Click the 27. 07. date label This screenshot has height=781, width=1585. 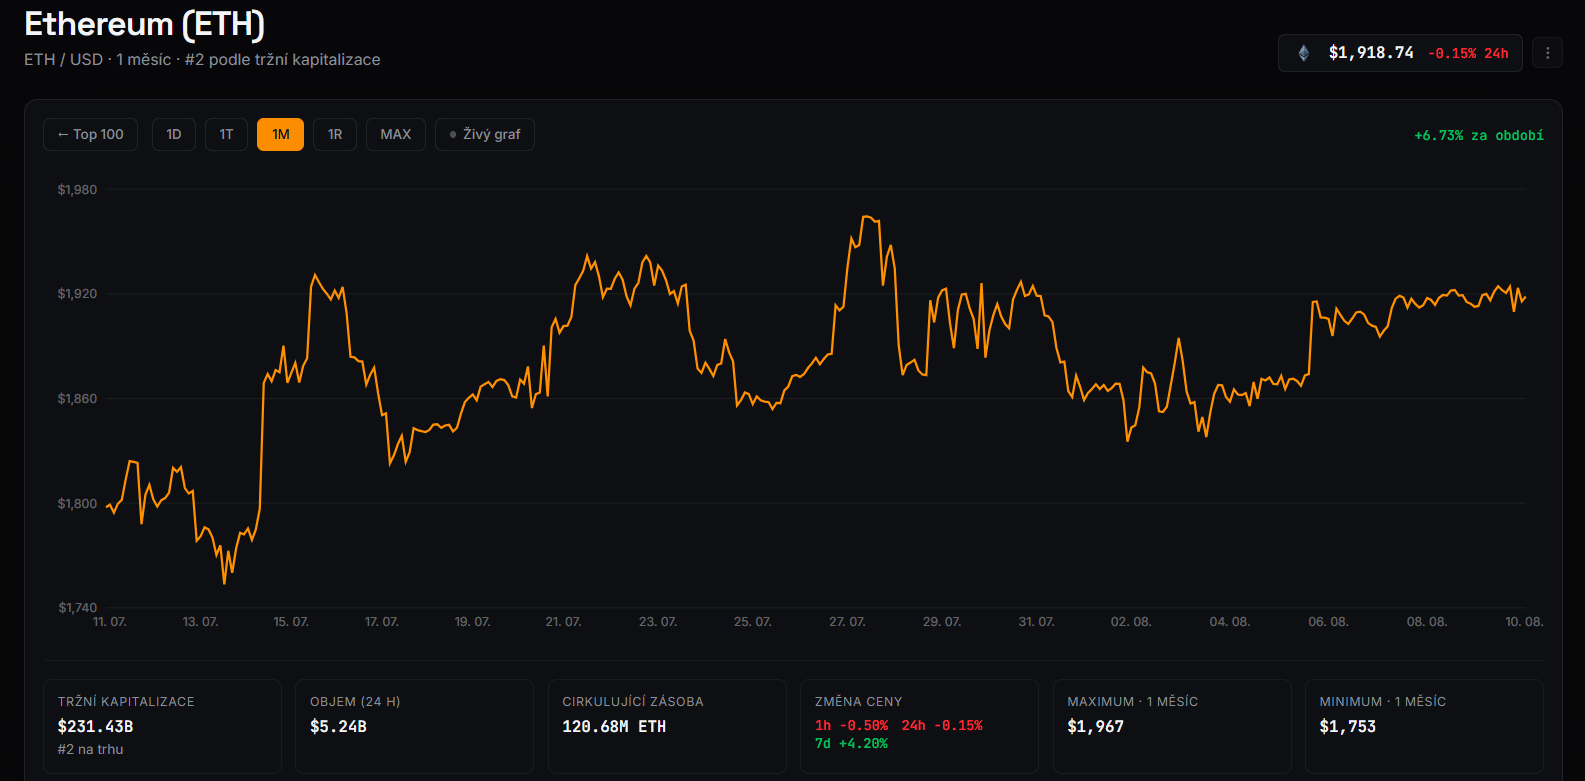pos(847,622)
